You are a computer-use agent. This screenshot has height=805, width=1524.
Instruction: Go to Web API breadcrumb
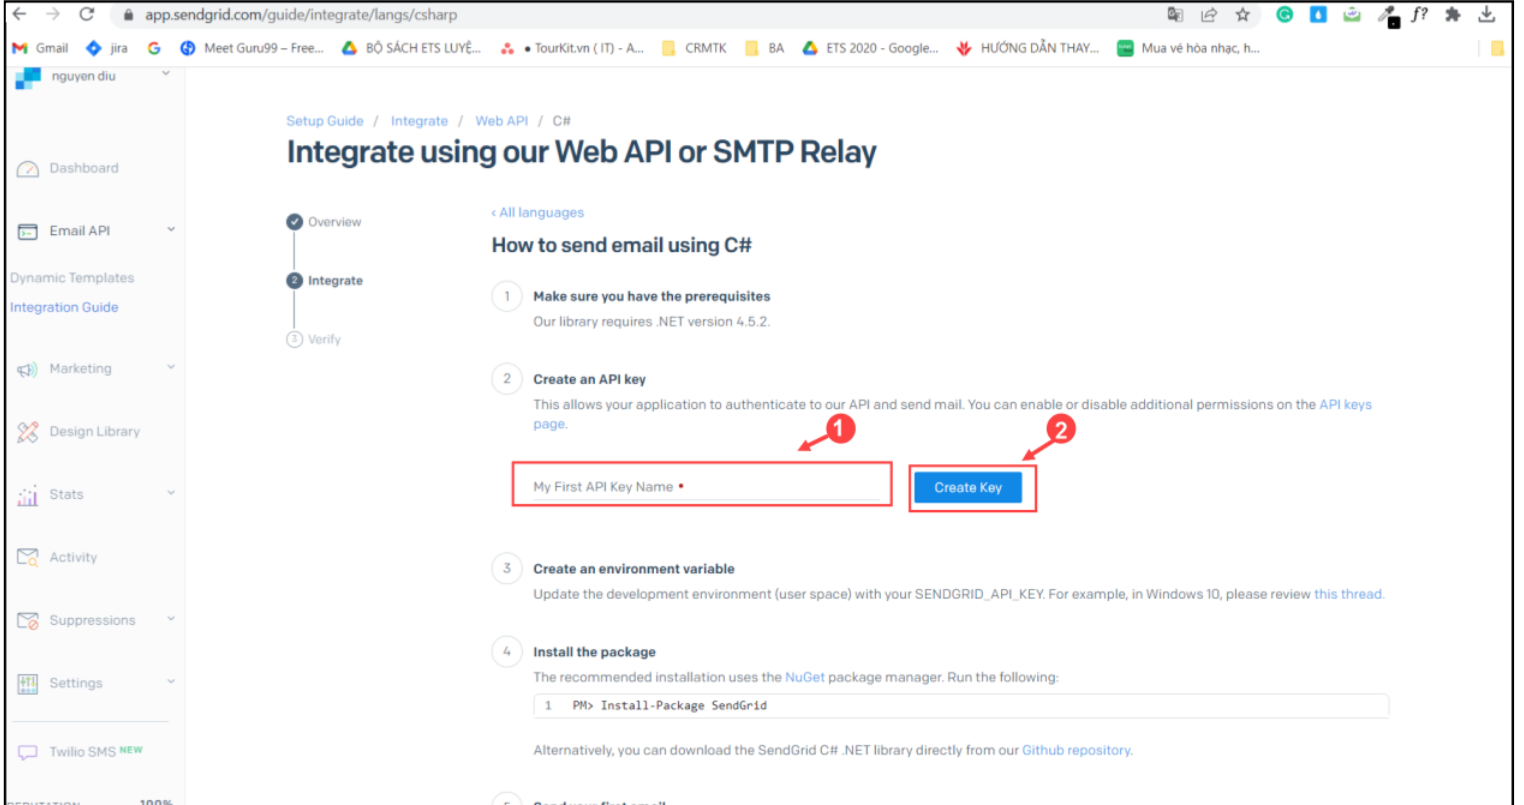point(501,121)
